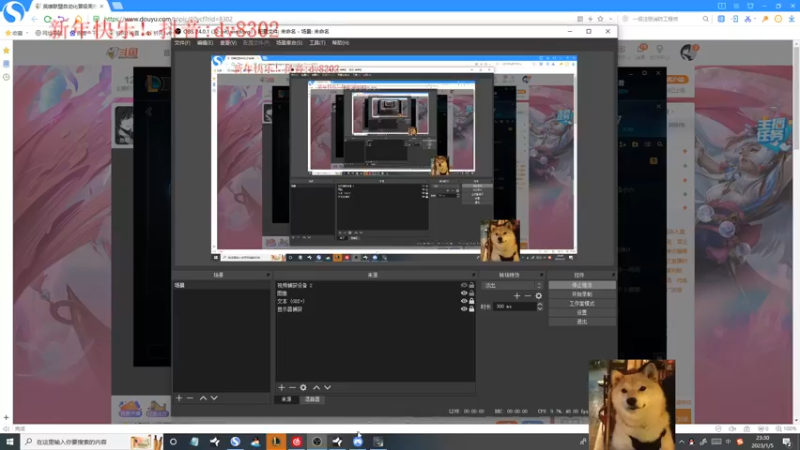Open Windows Start menu

coord(10,441)
